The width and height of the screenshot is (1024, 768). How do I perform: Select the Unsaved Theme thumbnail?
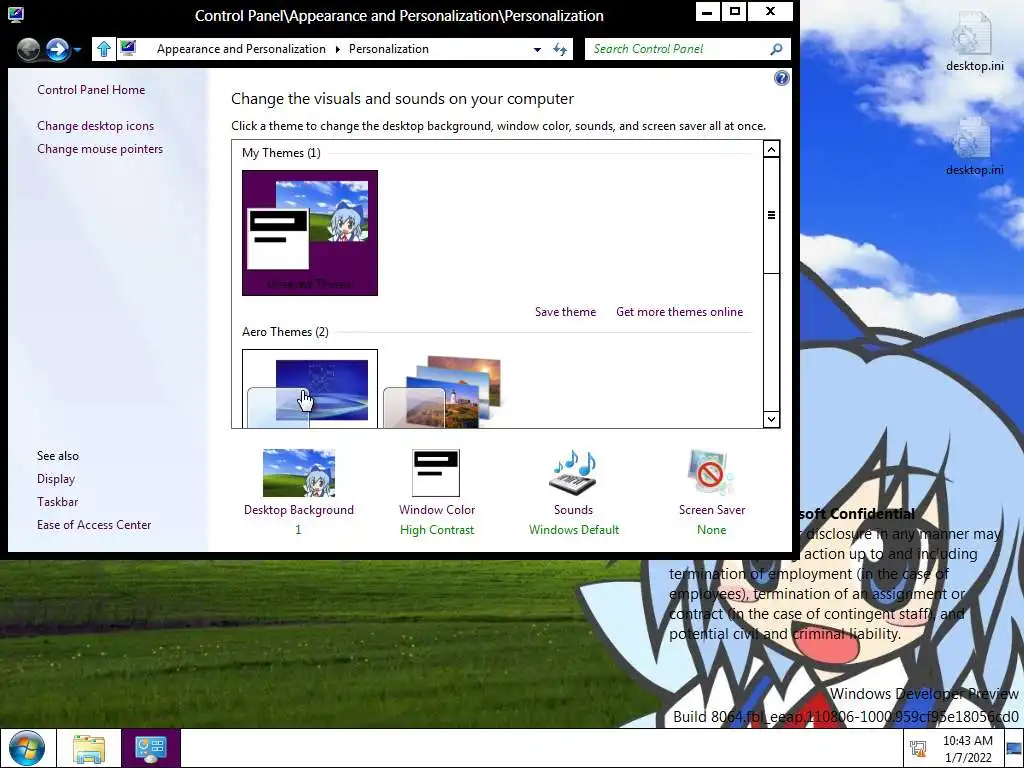point(310,233)
